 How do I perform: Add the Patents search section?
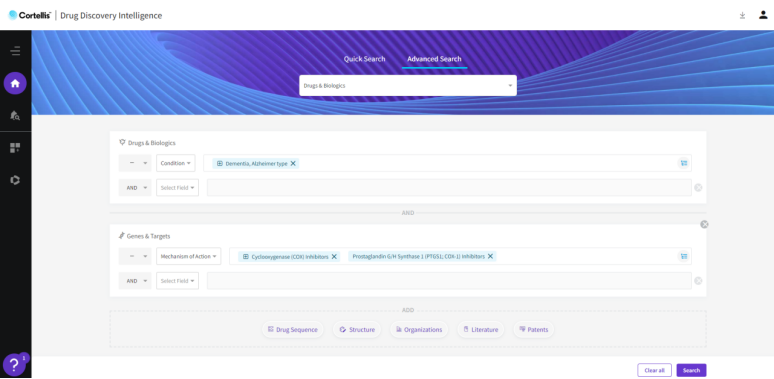pos(534,330)
